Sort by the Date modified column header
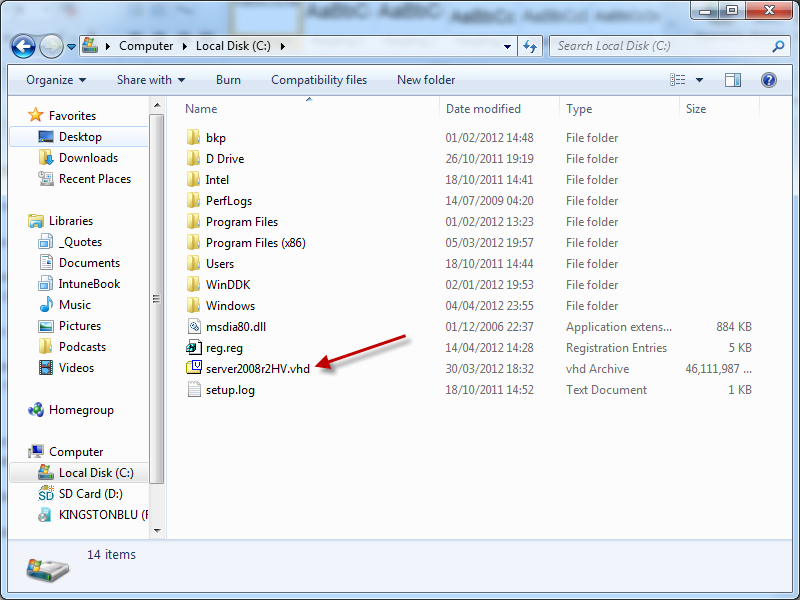800x600 pixels. (x=483, y=109)
